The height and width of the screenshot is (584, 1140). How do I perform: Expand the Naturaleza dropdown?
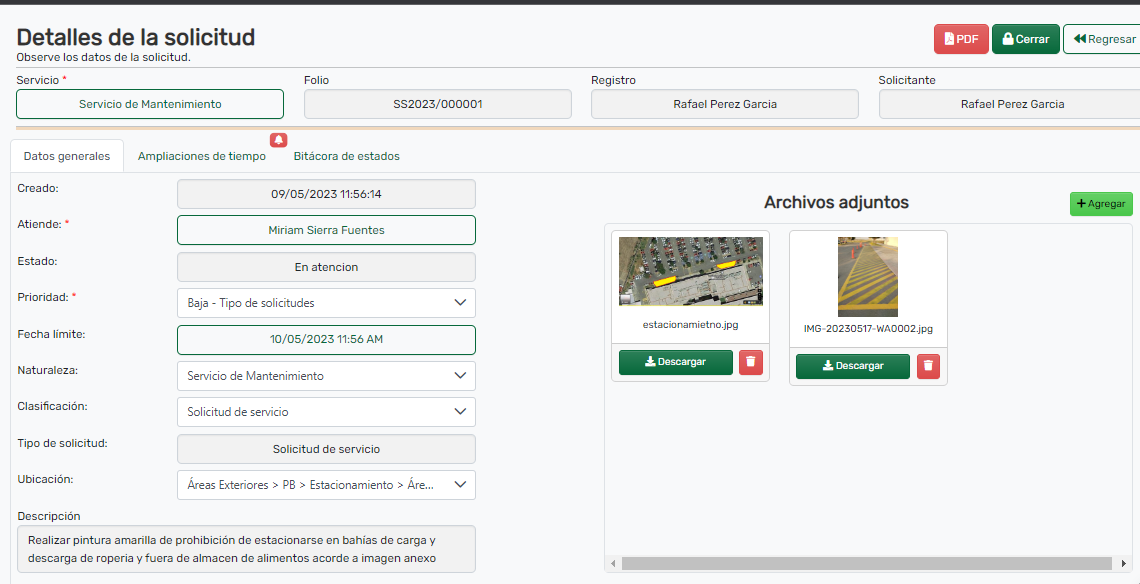(x=325, y=376)
